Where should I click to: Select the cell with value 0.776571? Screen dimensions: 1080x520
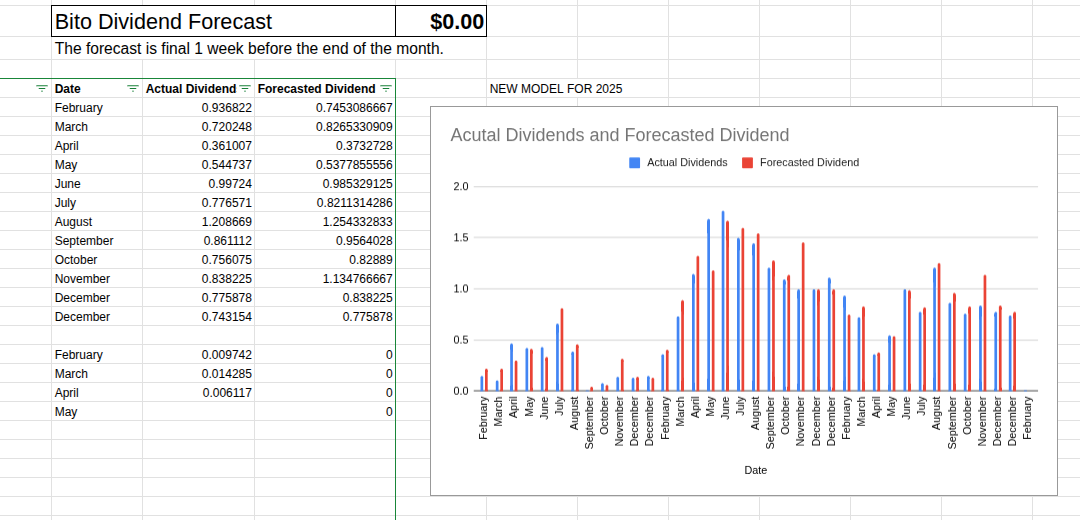pos(198,203)
